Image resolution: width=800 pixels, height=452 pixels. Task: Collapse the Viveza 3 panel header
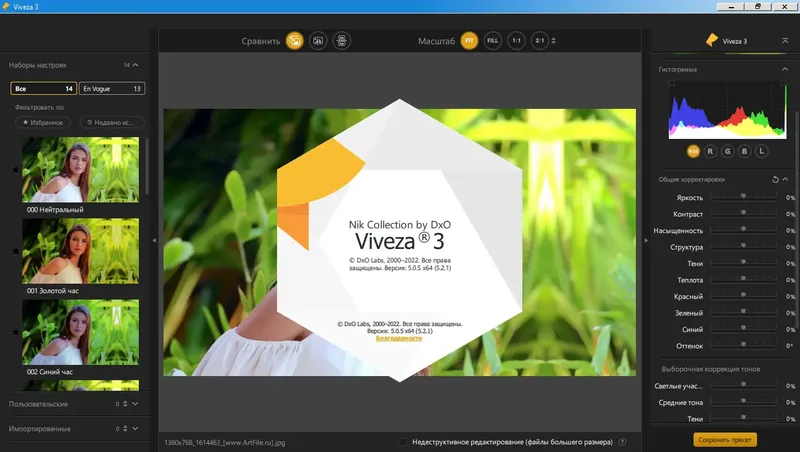[785, 41]
